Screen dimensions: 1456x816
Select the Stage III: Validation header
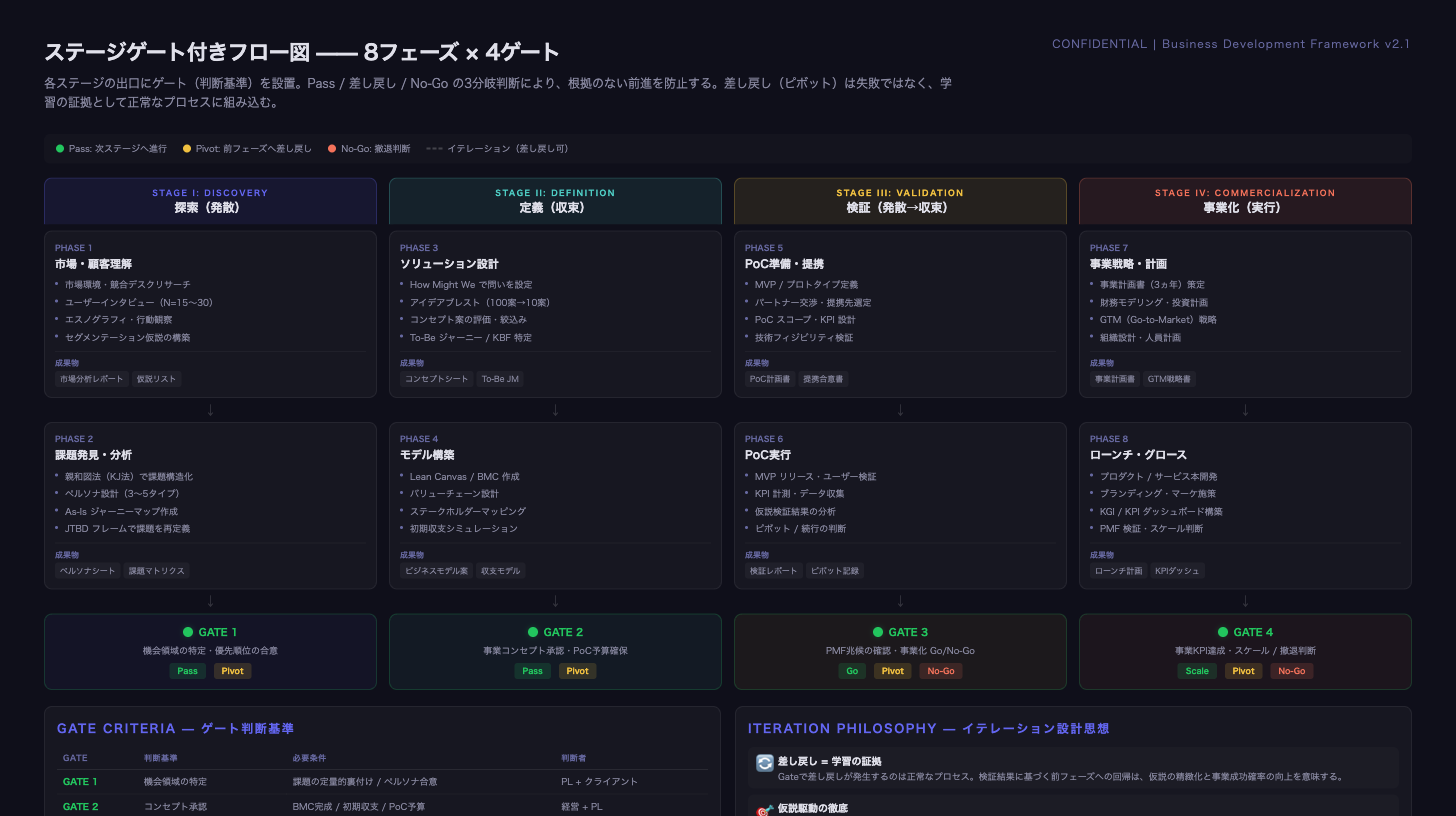click(x=900, y=201)
